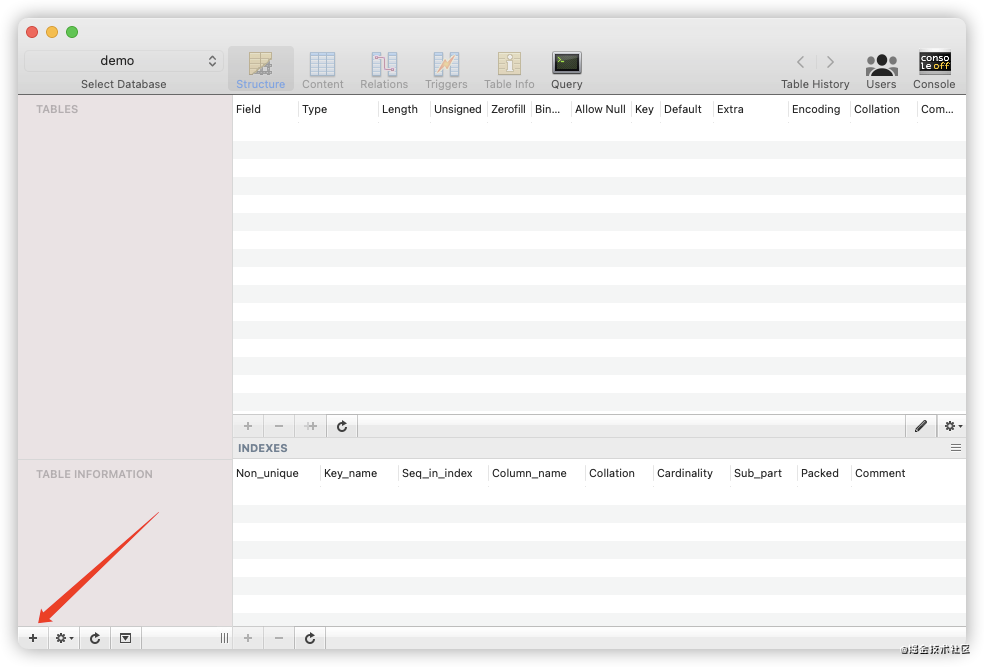Click the Column_name column header
Viewport: 984px width, 667px height.
(x=537, y=473)
